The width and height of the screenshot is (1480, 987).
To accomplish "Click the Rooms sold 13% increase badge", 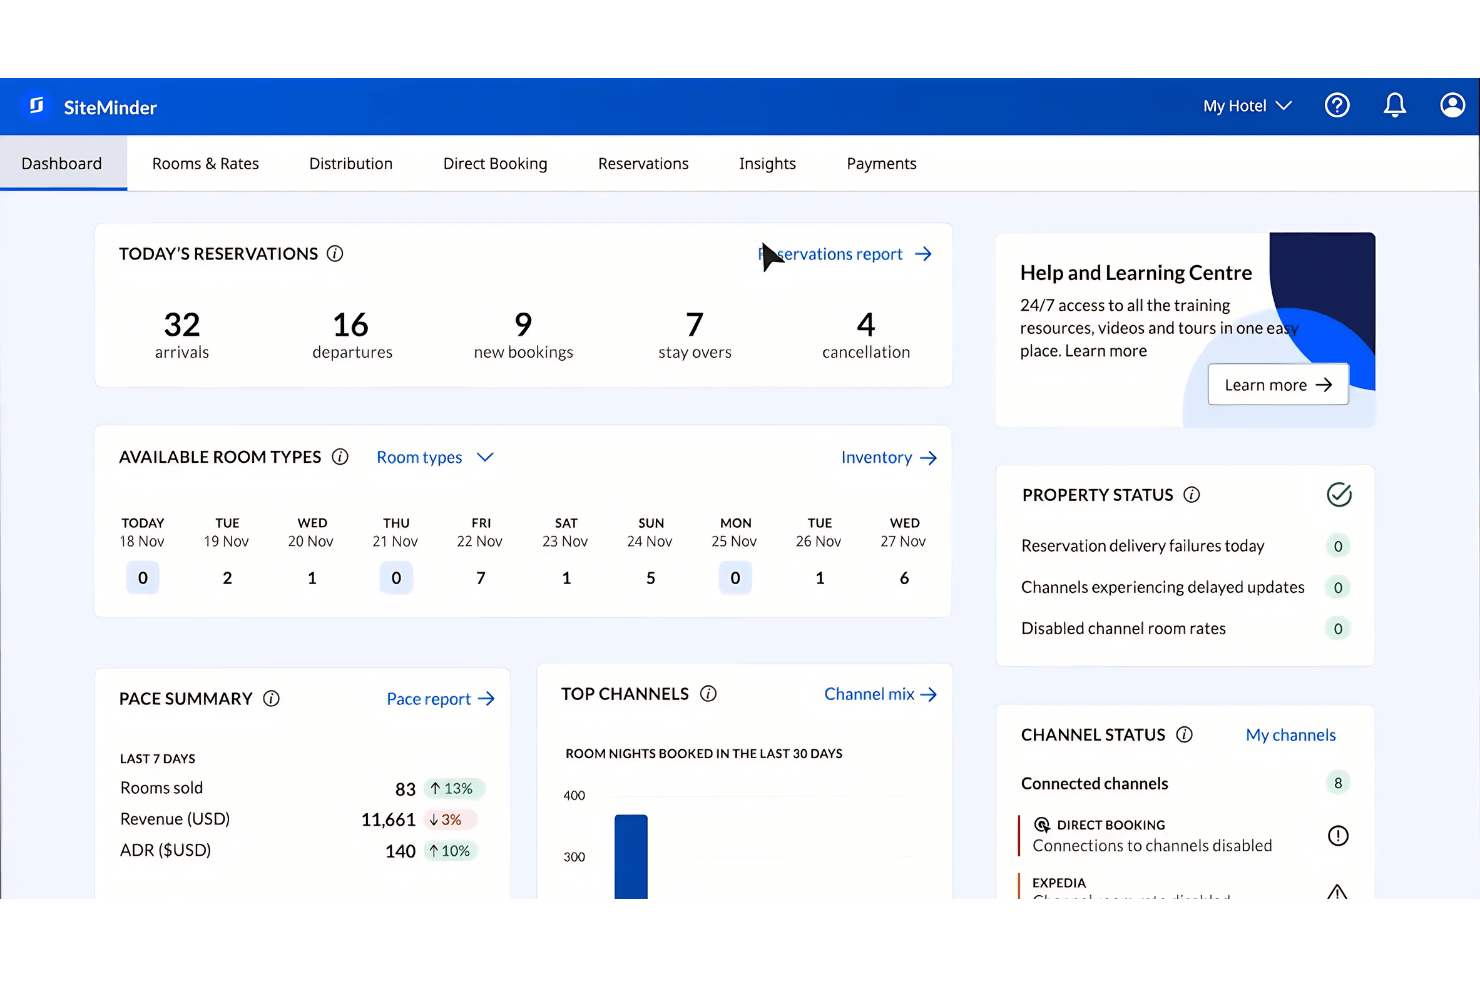I will tap(454, 789).
